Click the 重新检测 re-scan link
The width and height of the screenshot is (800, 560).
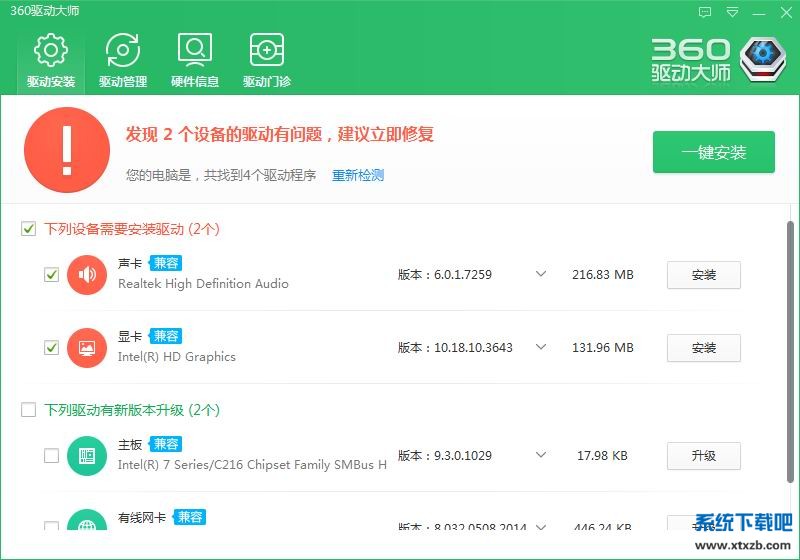point(358,175)
